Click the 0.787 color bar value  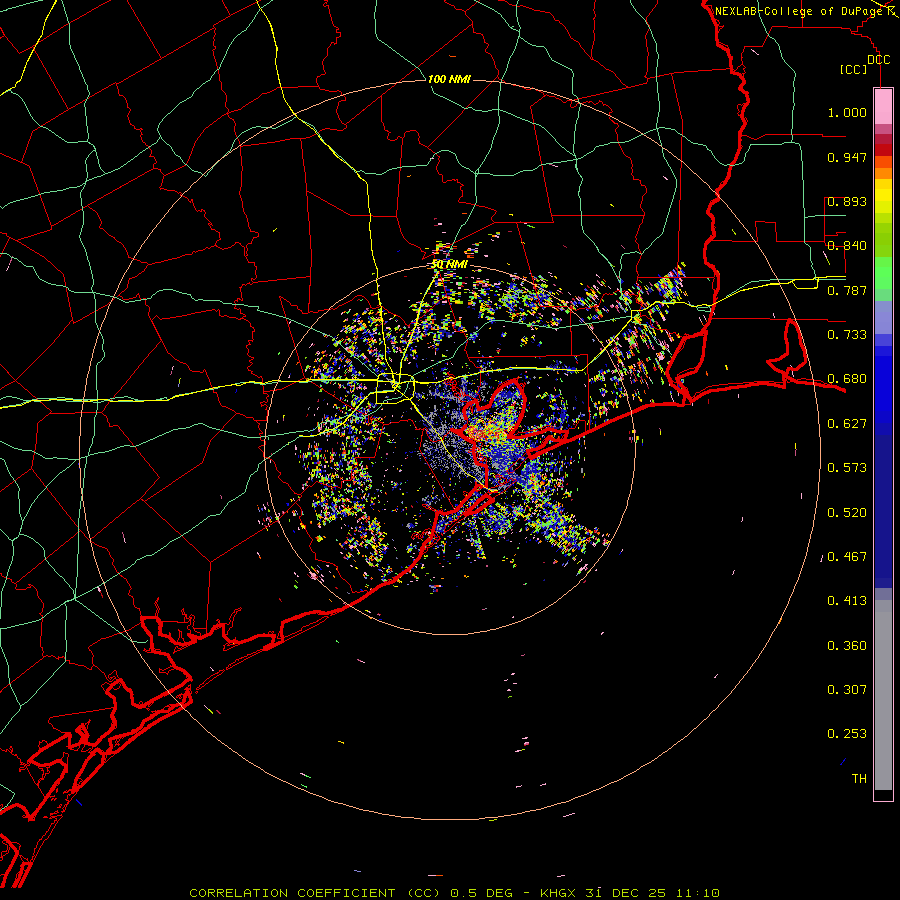(x=847, y=290)
